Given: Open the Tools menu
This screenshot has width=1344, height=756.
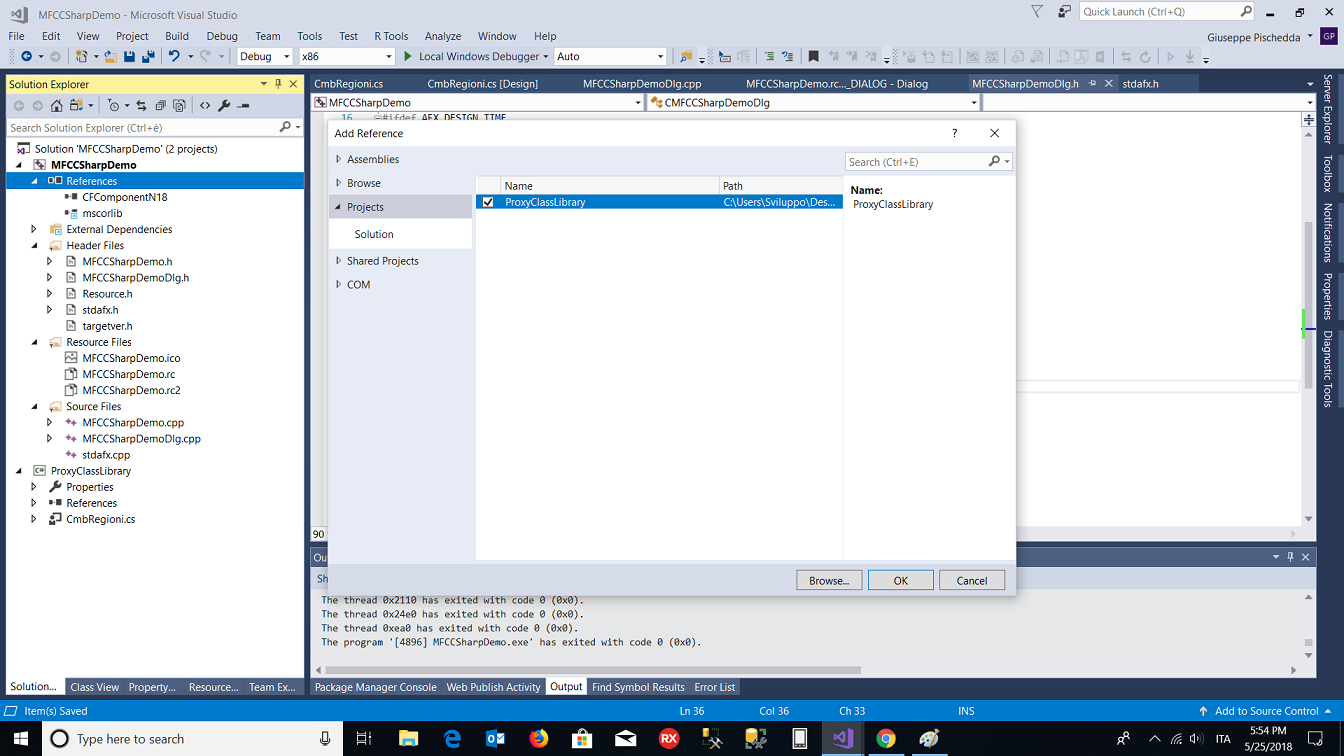Looking at the screenshot, I should 310,36.
